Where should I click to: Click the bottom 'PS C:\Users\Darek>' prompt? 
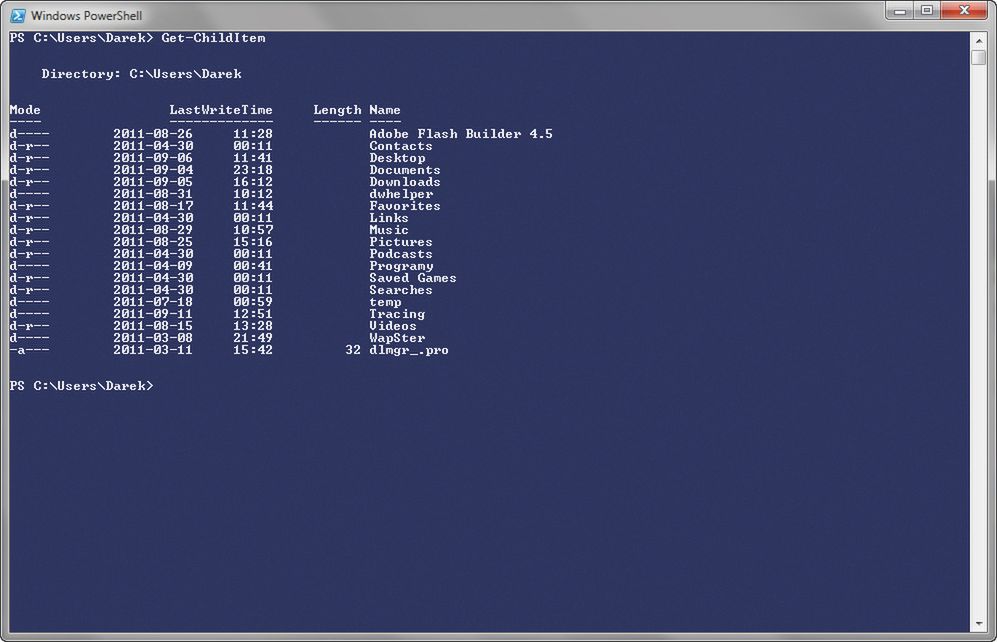81,386
